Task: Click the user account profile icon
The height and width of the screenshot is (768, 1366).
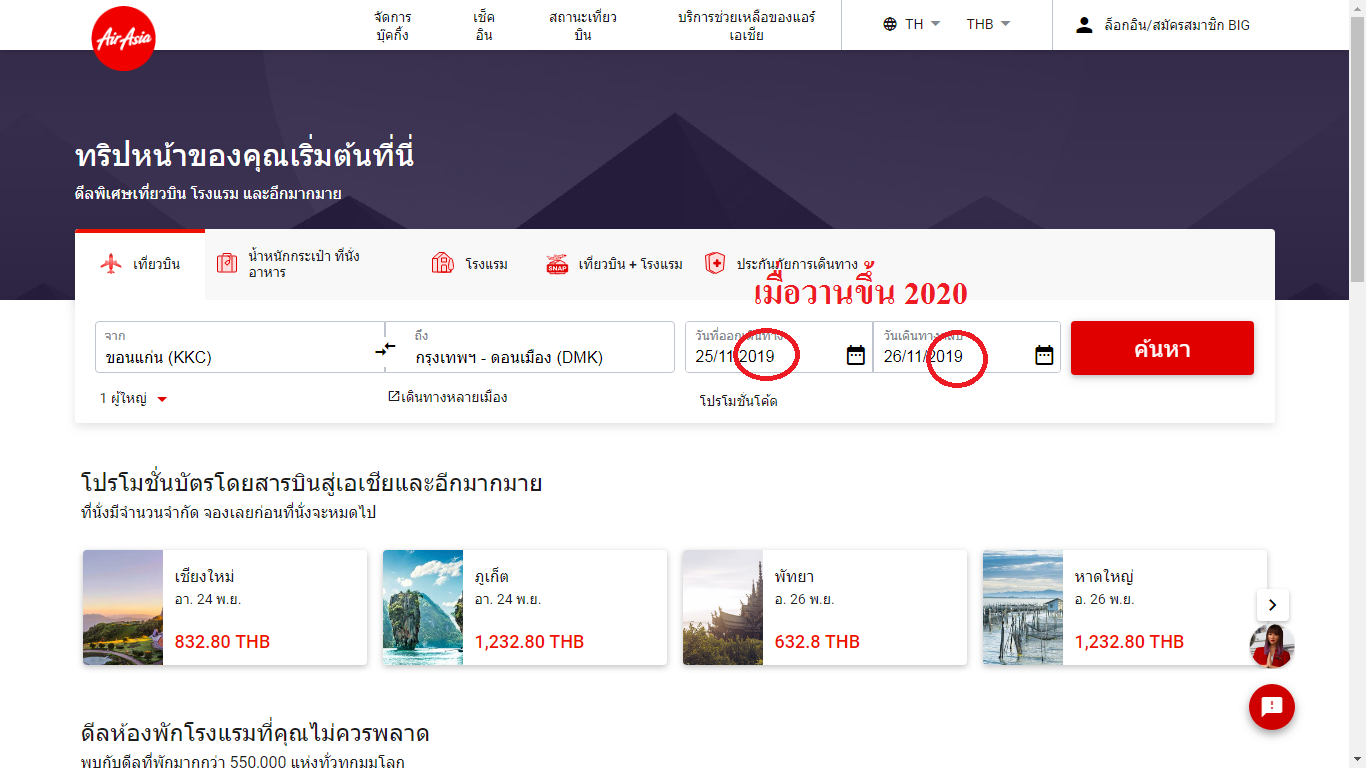Action: (1084, 25)
